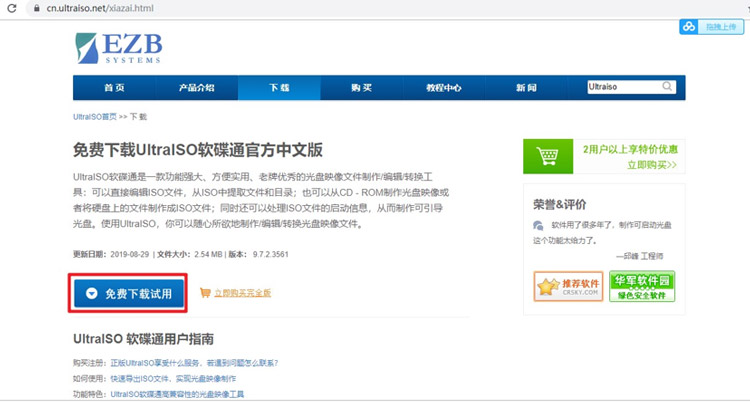Click the search magnifier icon
The width and height of the screenshot is (750, 403).
[667, 87]
